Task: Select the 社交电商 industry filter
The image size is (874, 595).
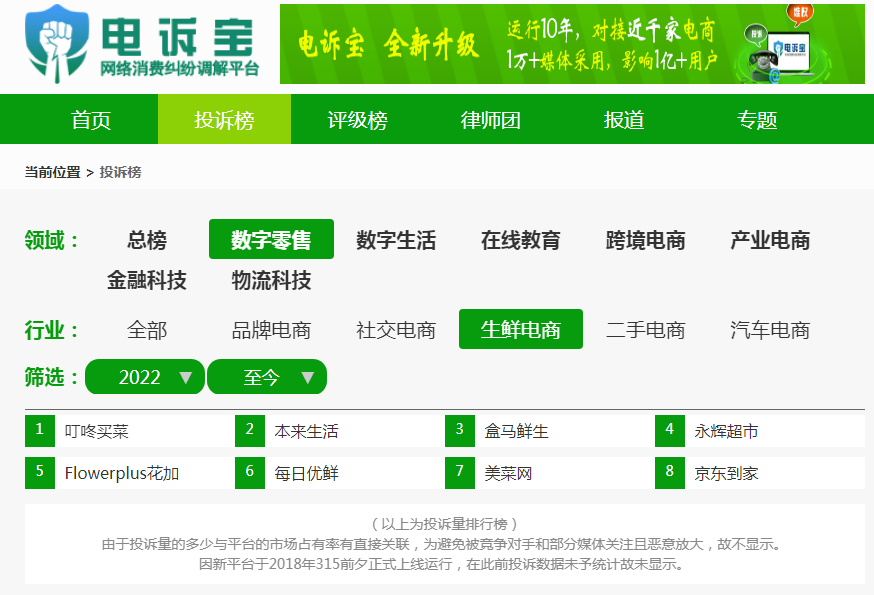Action: (396, 330)
